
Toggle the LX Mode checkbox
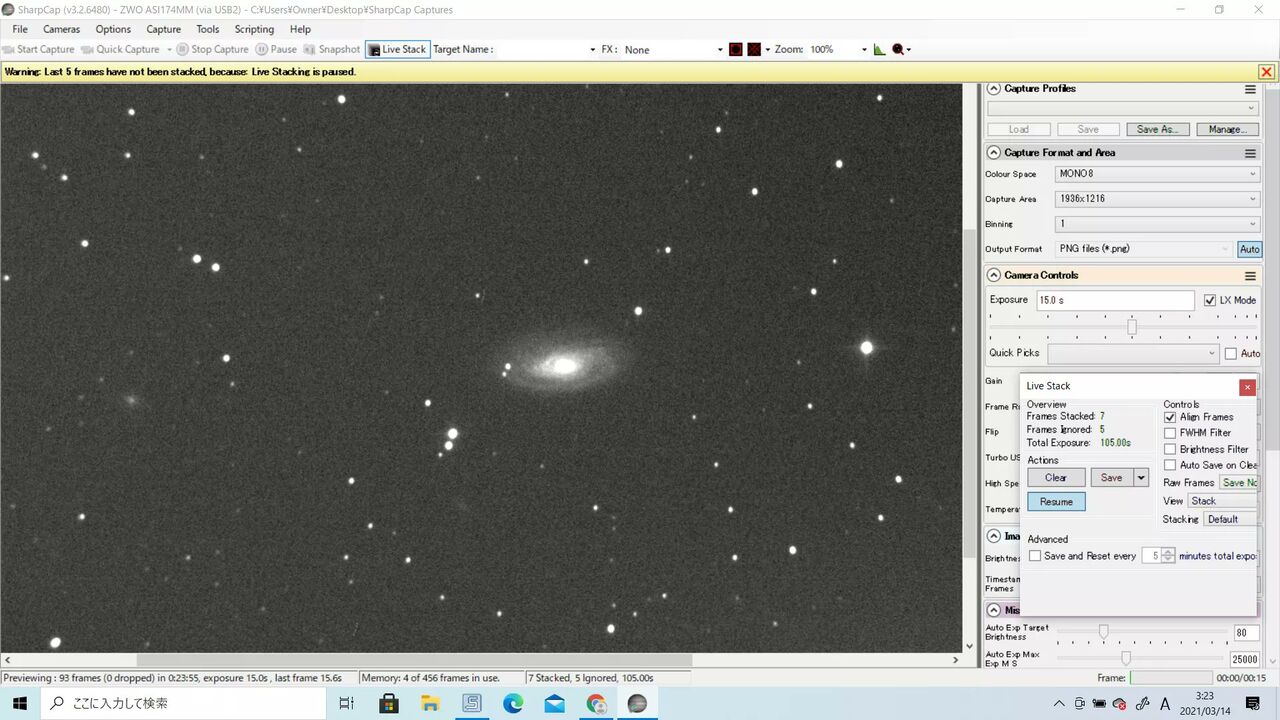[x=1210, y=300]
